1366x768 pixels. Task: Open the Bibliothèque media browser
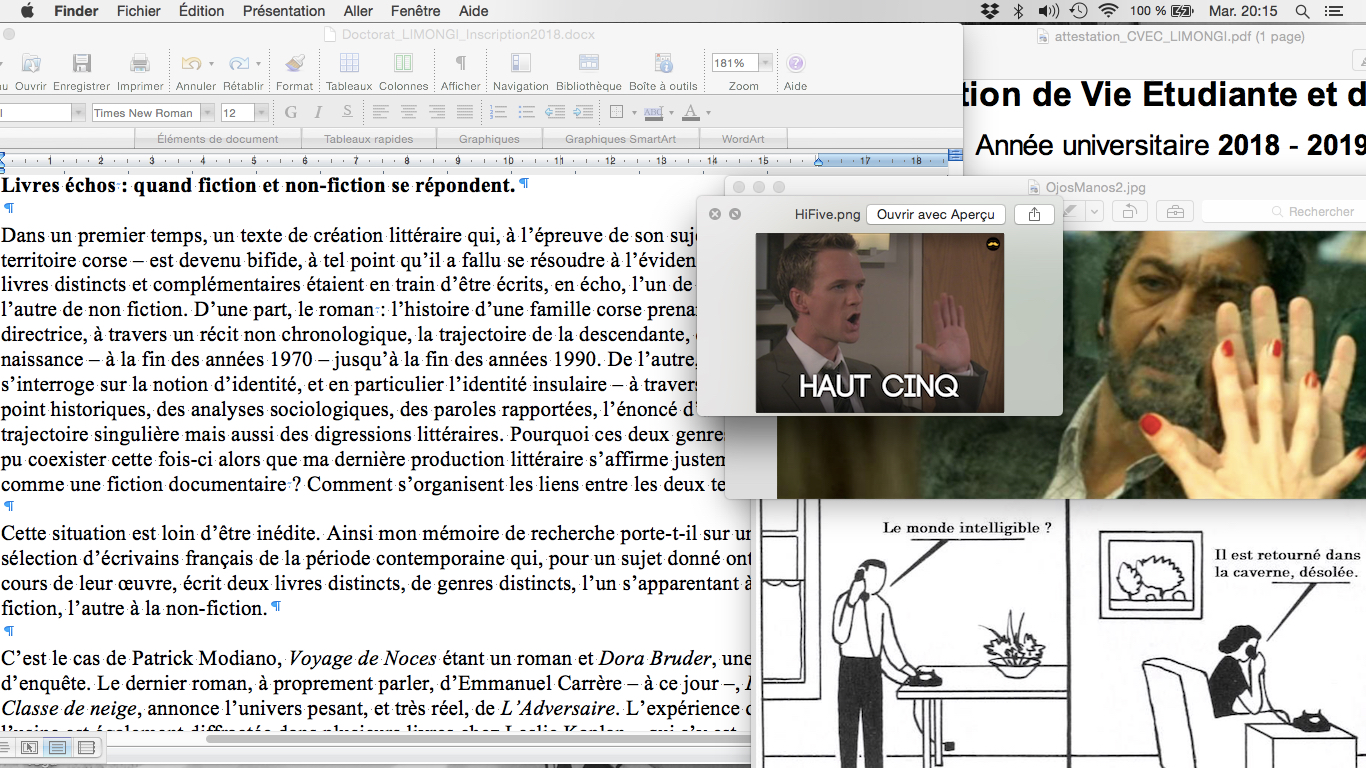pyautogui.click(x=588, y=64)
